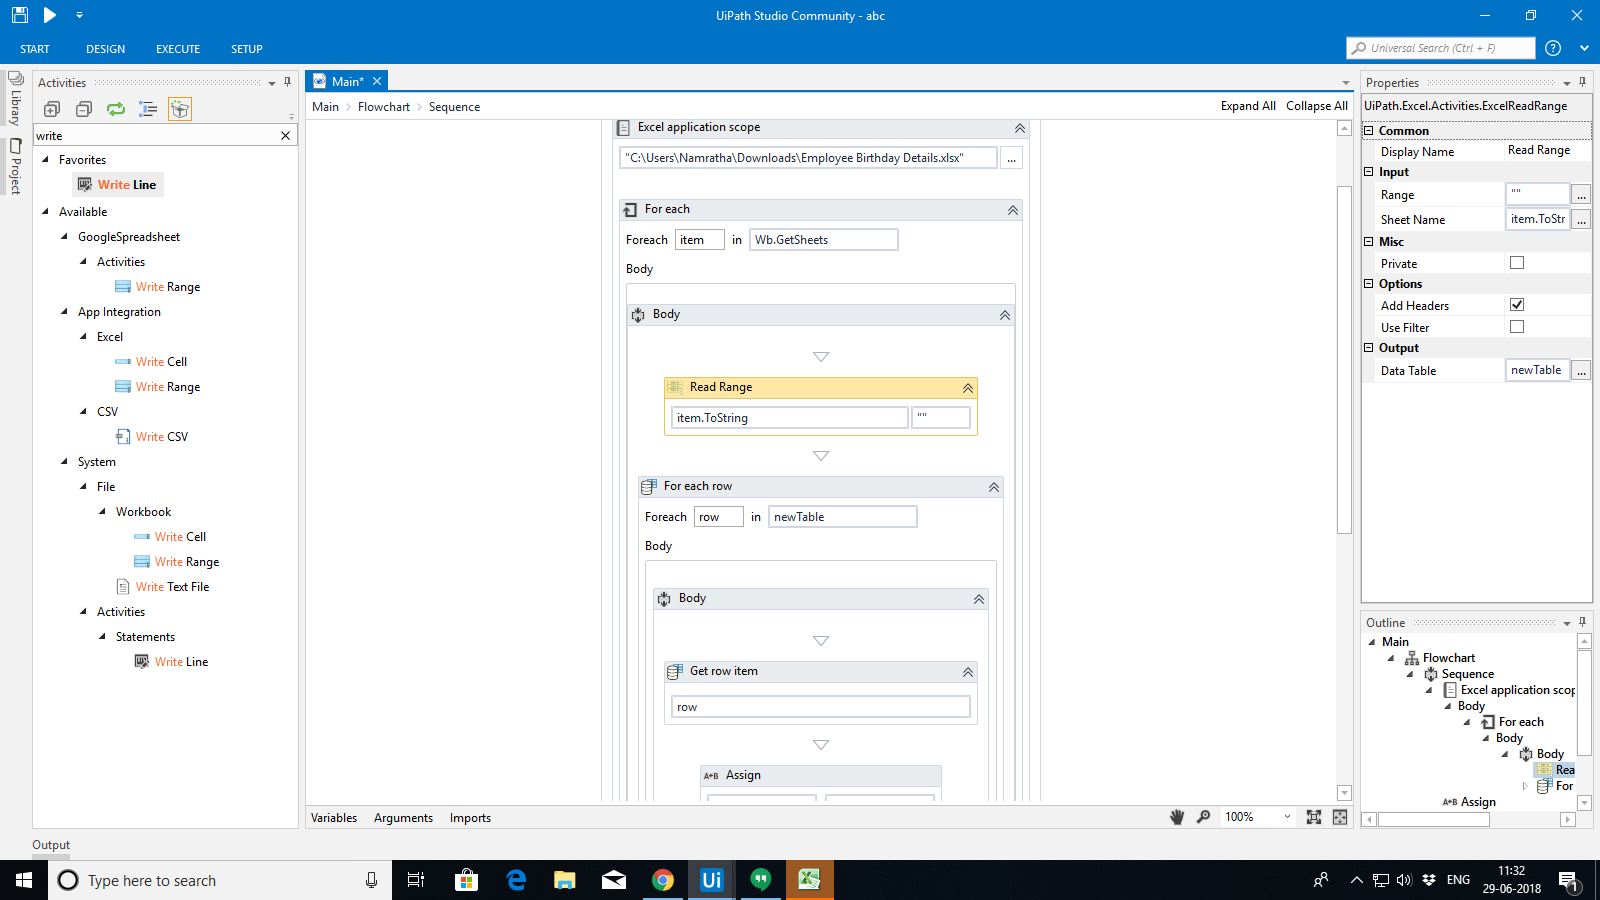Open Microsoft Edge from the taskbar
This screenshot has height=900, width=1600.
click(516, 880)
